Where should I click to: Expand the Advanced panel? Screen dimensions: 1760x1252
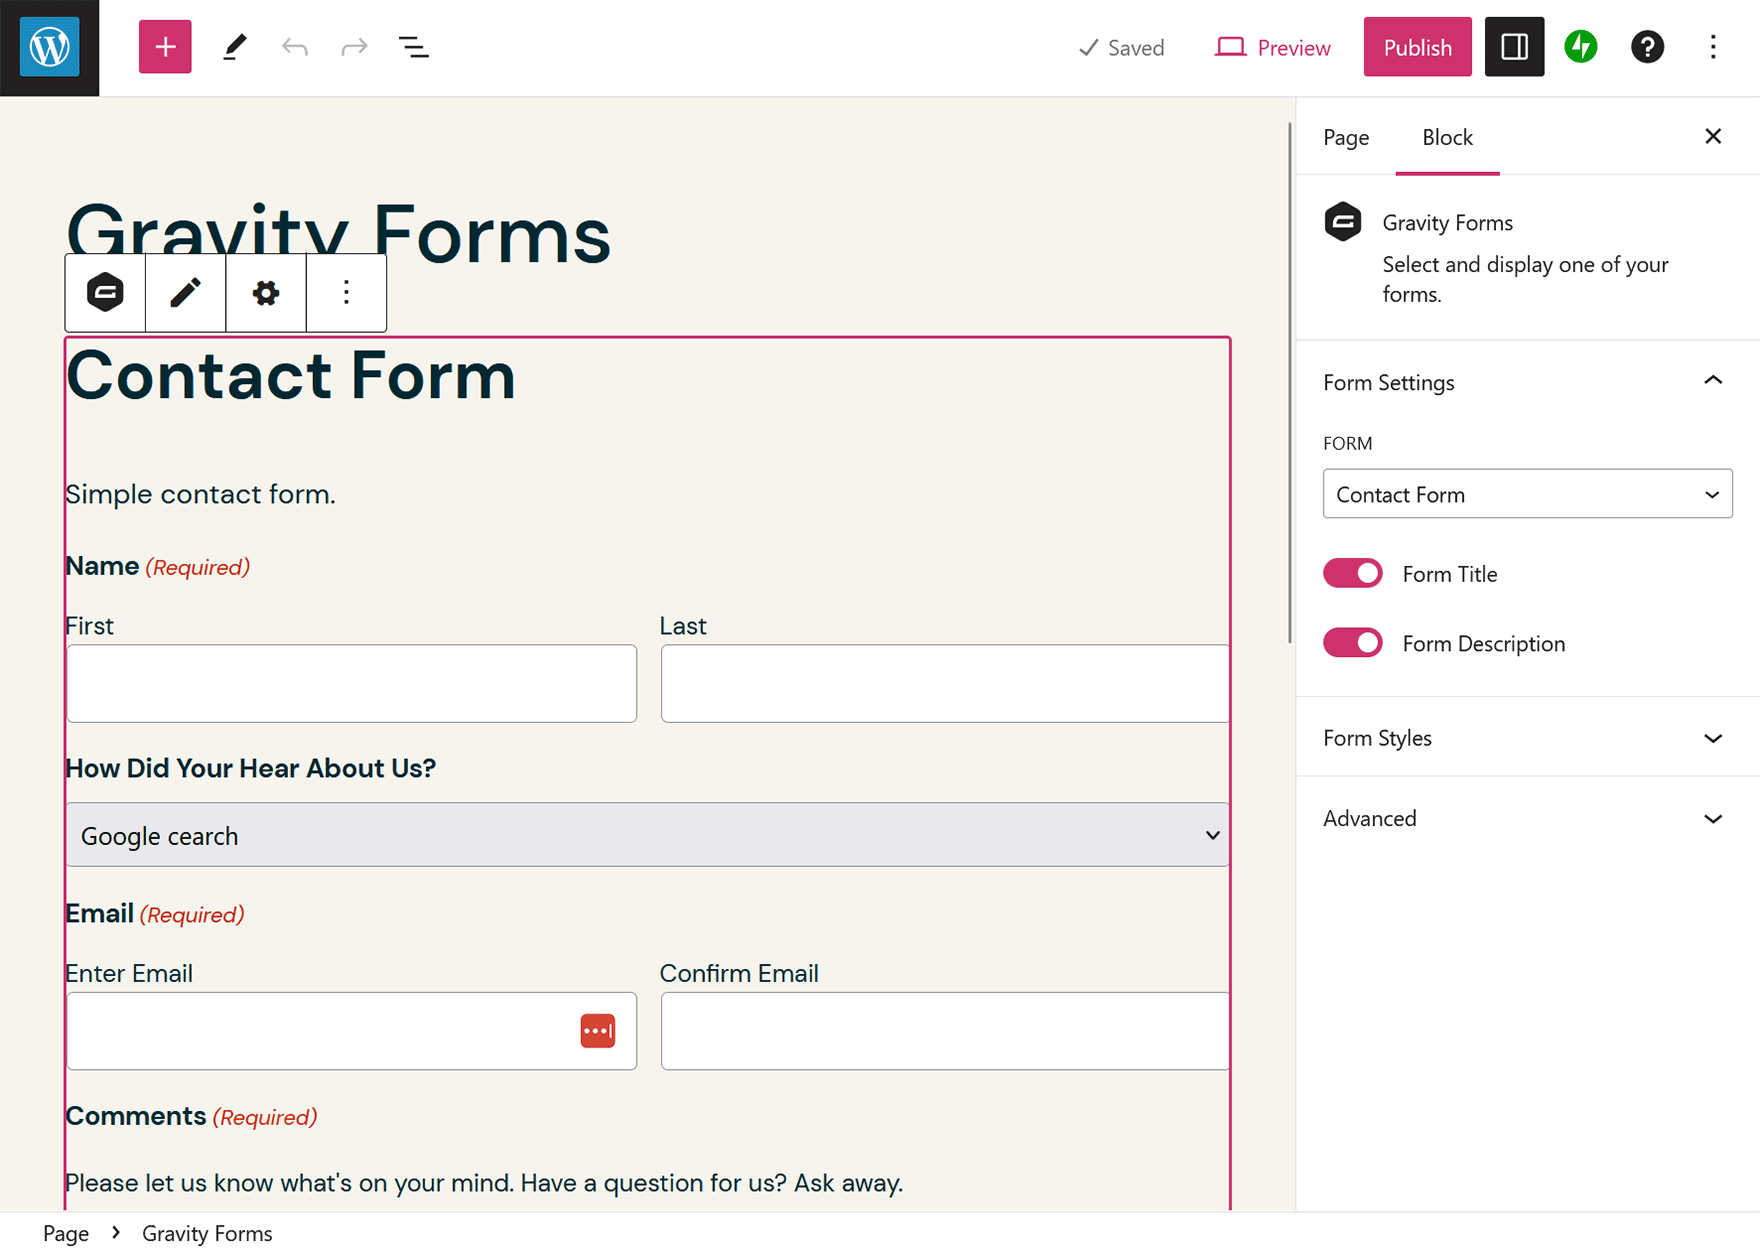(1527, 819)
